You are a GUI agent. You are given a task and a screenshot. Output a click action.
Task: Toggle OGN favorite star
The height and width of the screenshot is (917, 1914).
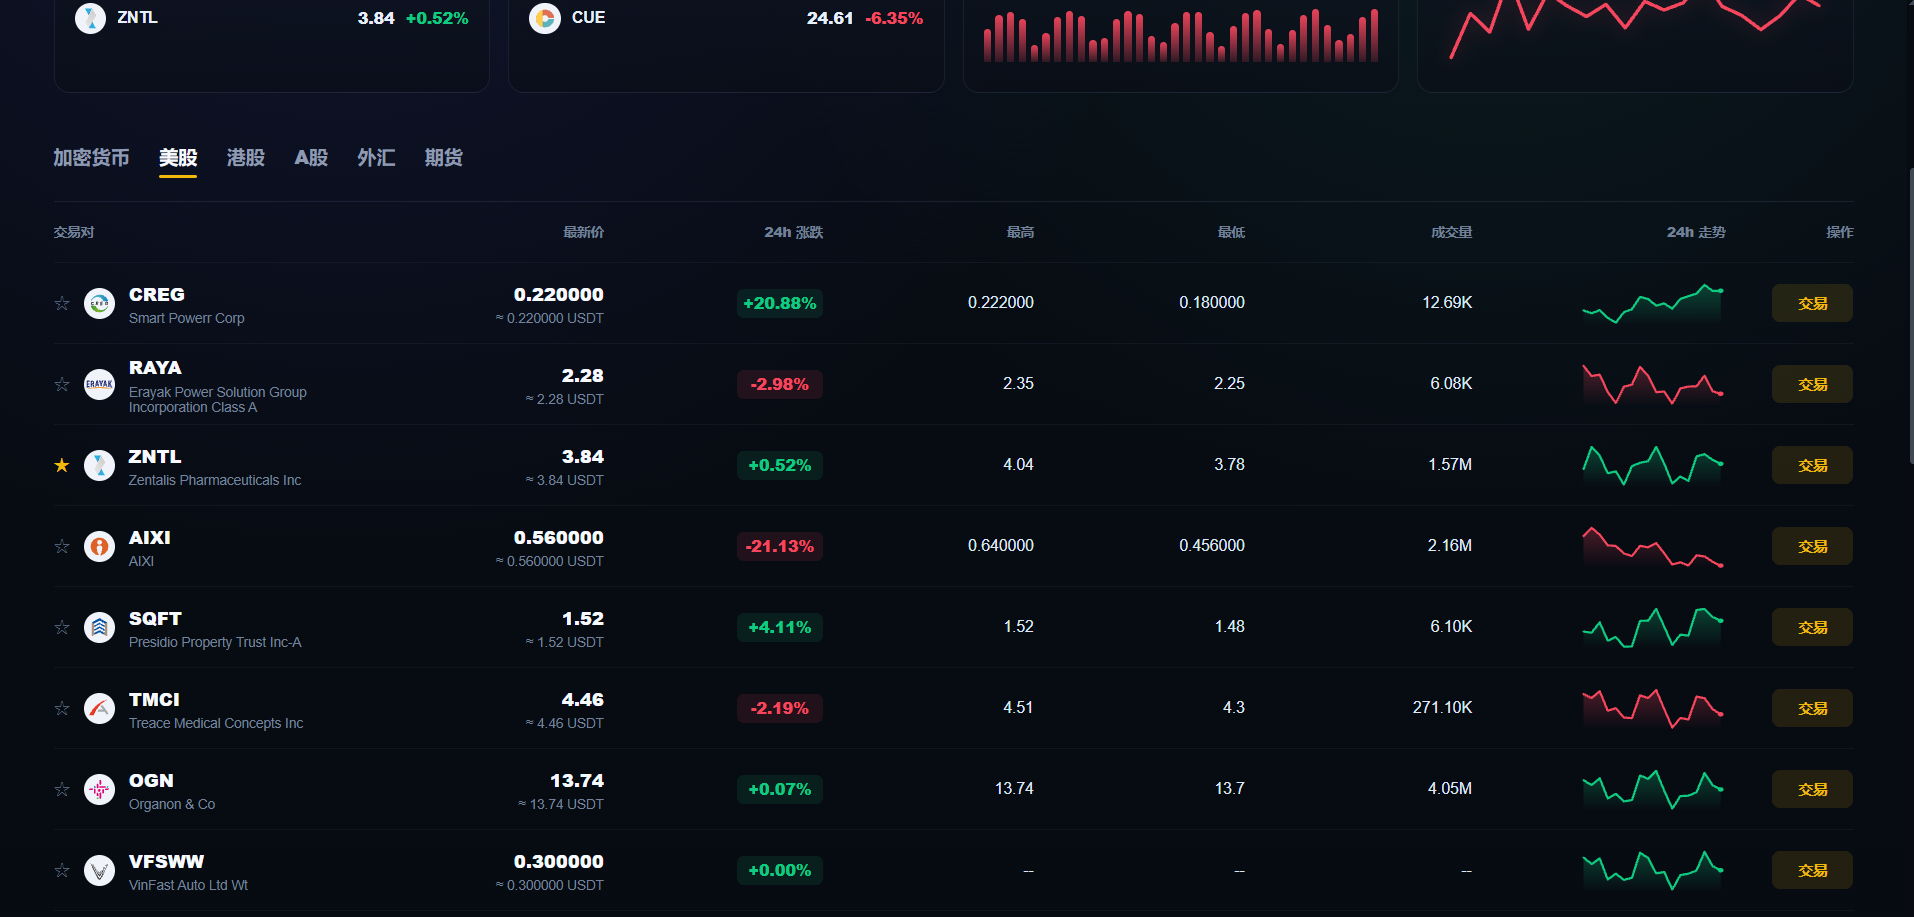62,789
